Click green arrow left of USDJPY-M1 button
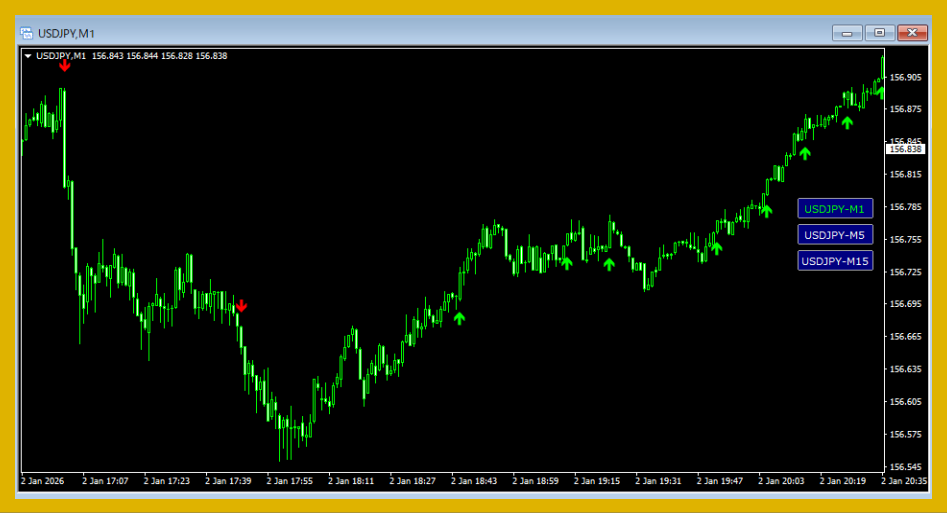The image size is (947, 513). point(766,209)
